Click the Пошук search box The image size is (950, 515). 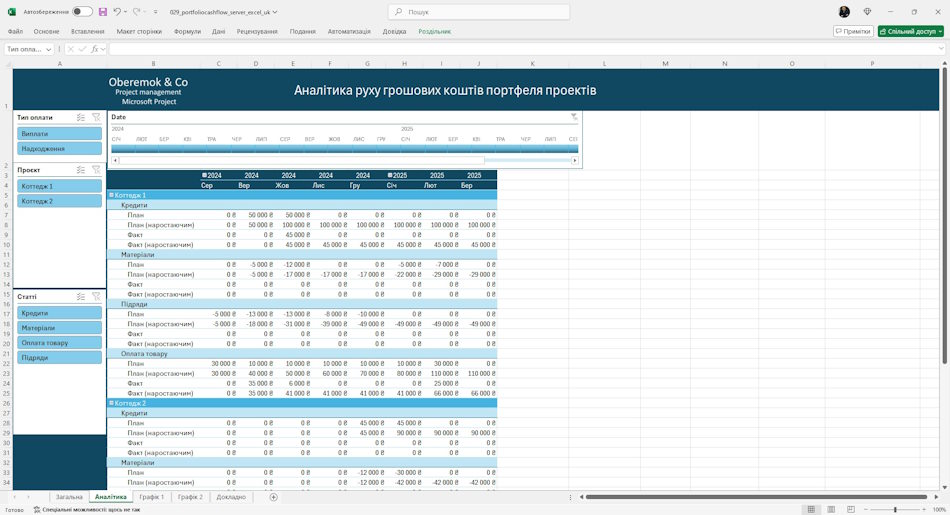pyautogui.click(x=479, y=12)
